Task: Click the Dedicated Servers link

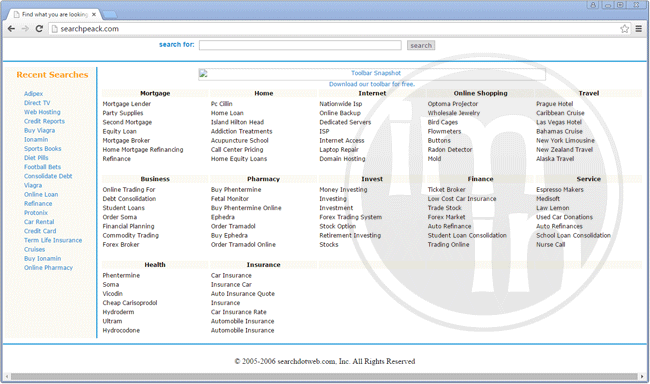Action: coord(345,122)
